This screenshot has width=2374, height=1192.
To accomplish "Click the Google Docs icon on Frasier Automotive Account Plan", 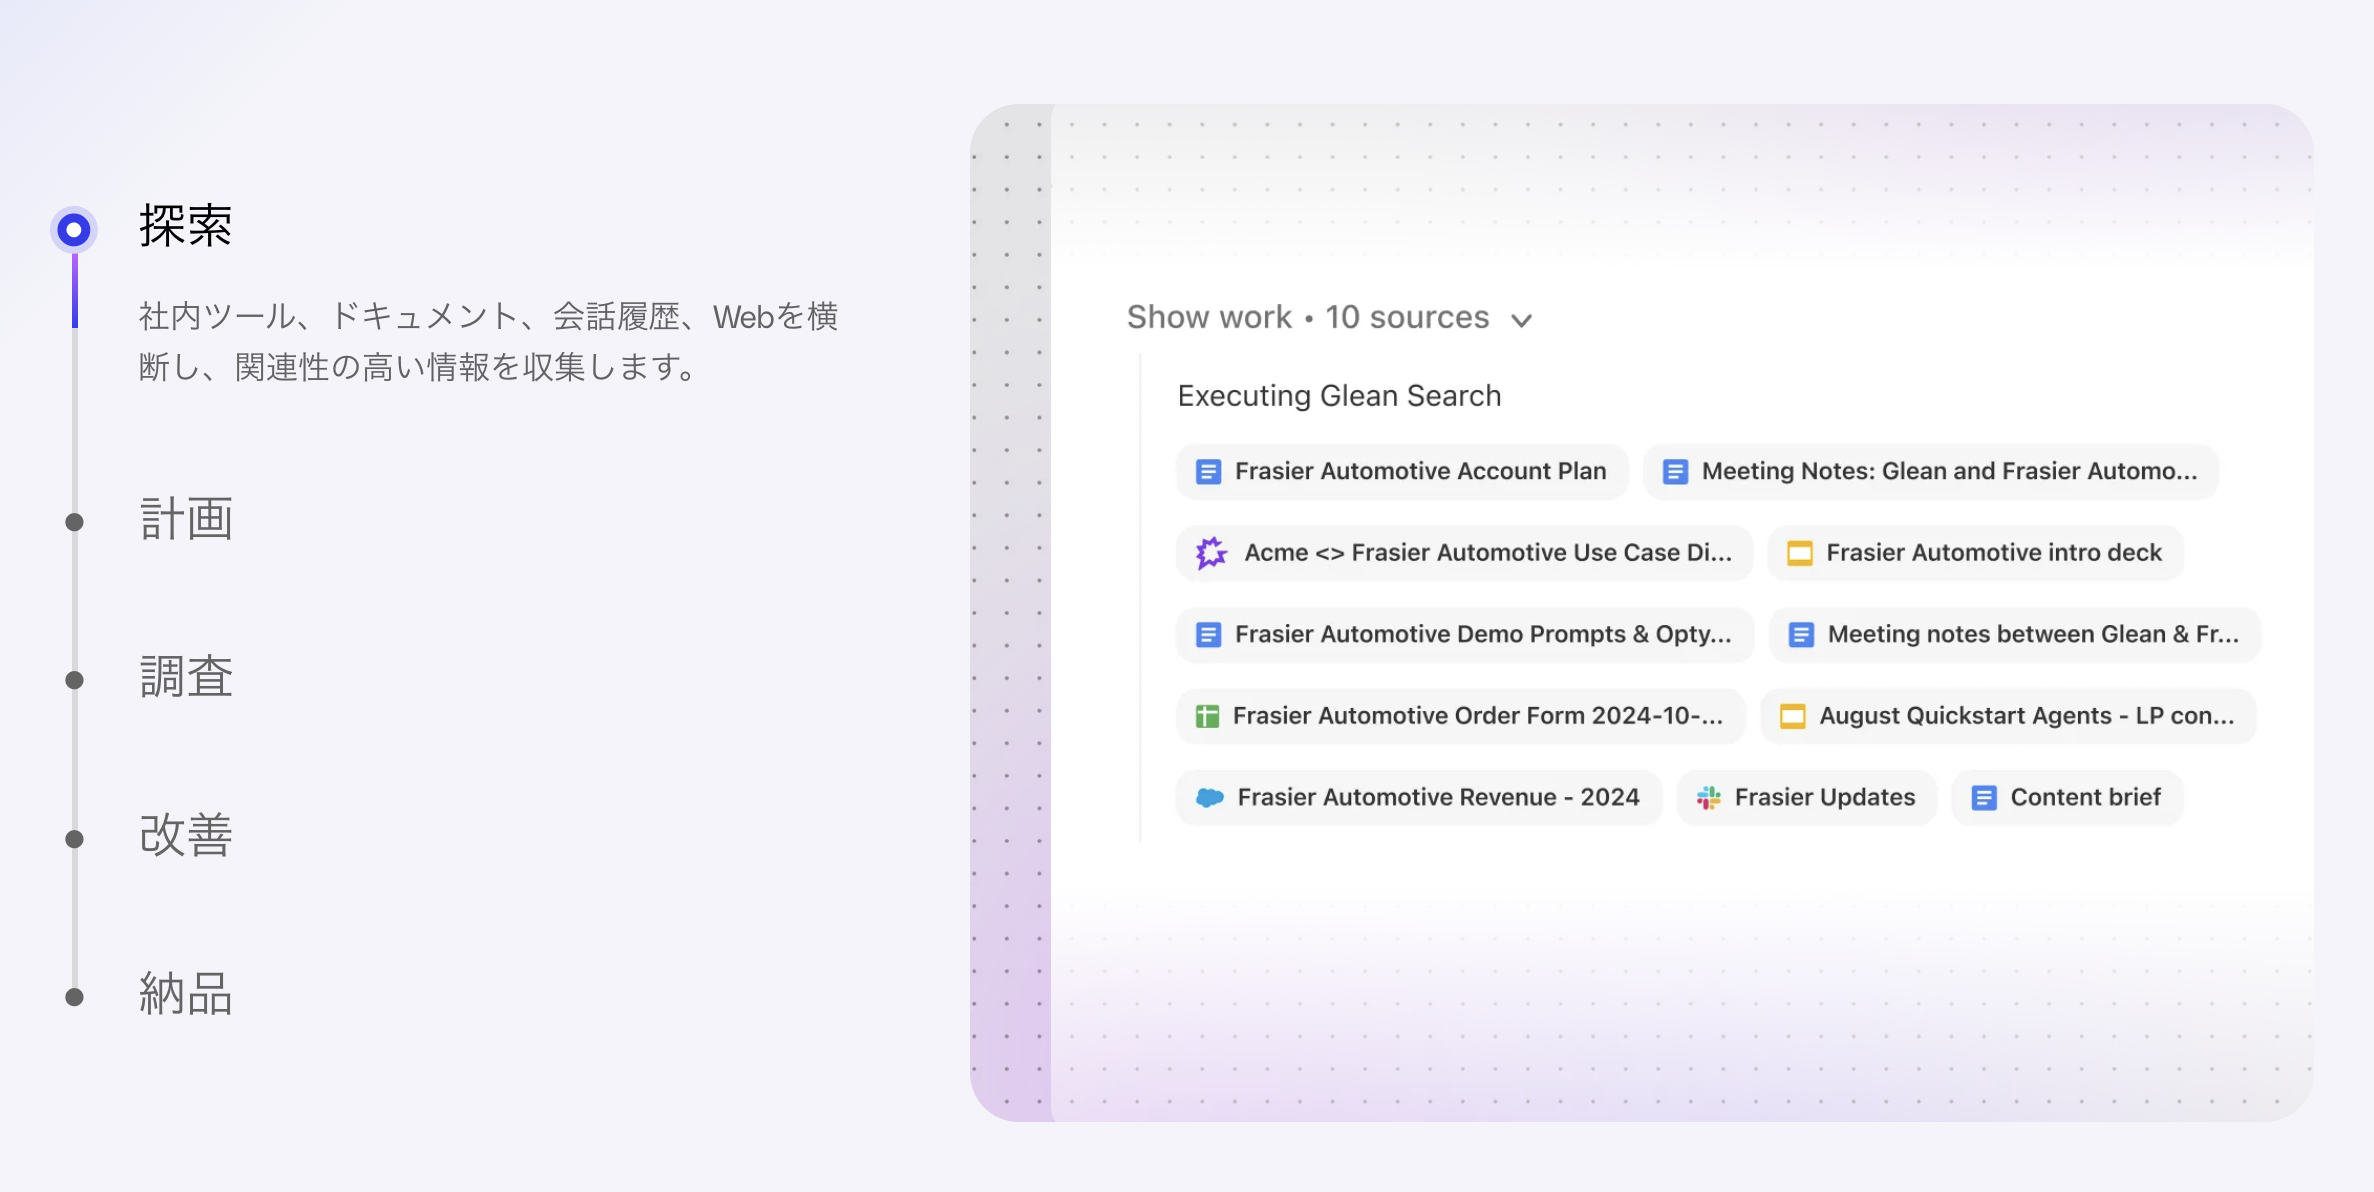I will pyautogui.click(x=1208, y=471).
